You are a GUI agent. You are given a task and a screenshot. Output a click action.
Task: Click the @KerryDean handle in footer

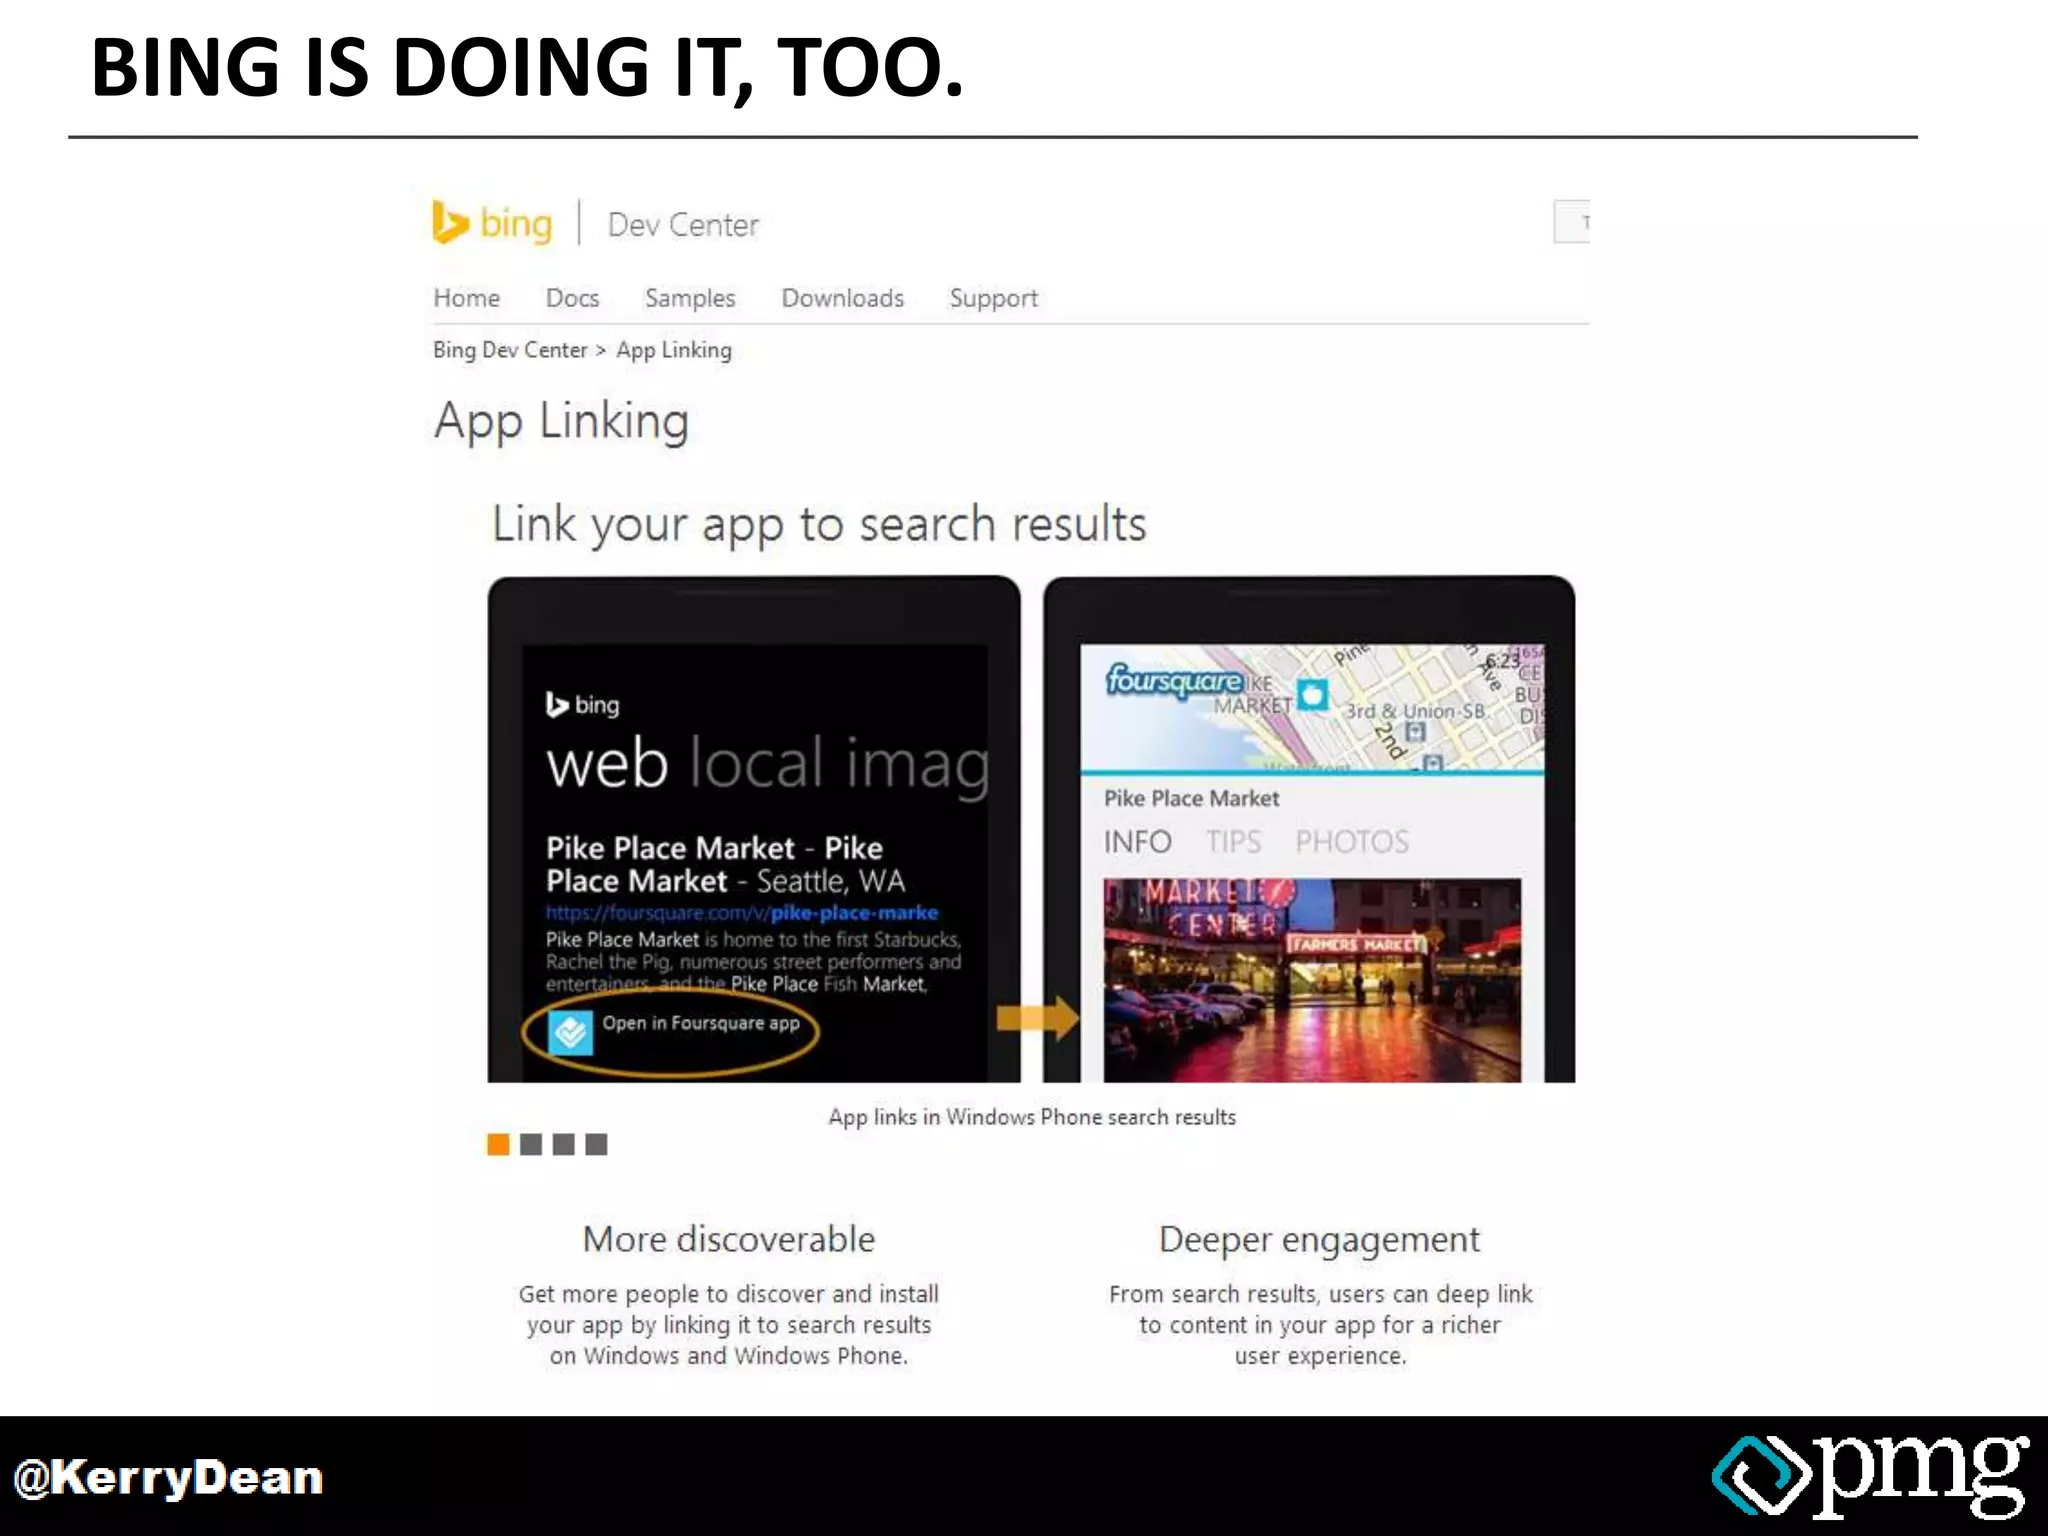click(168, 1478)
